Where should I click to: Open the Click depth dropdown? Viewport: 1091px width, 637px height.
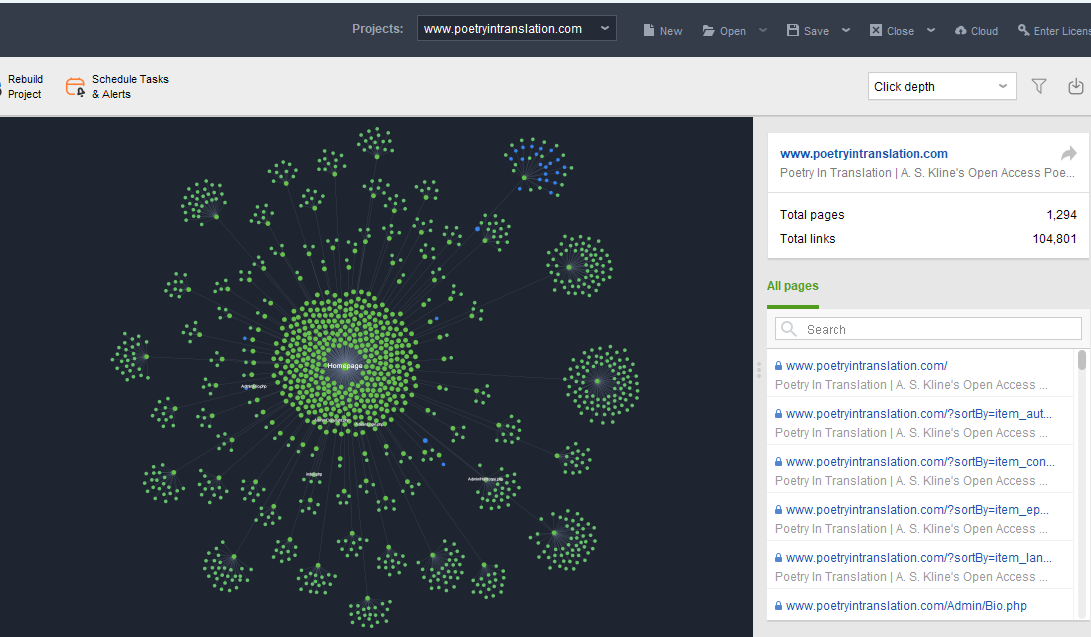pos(942,86)
